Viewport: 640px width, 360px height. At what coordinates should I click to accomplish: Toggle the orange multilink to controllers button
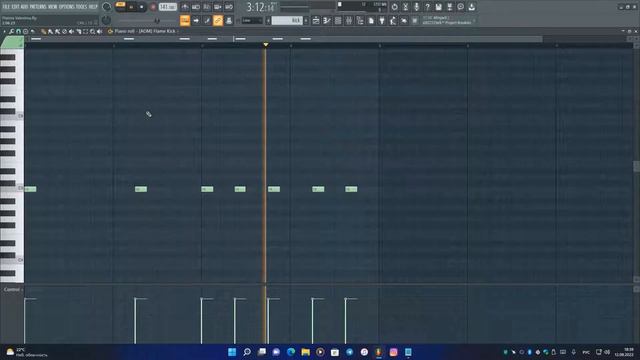[218, 20]
